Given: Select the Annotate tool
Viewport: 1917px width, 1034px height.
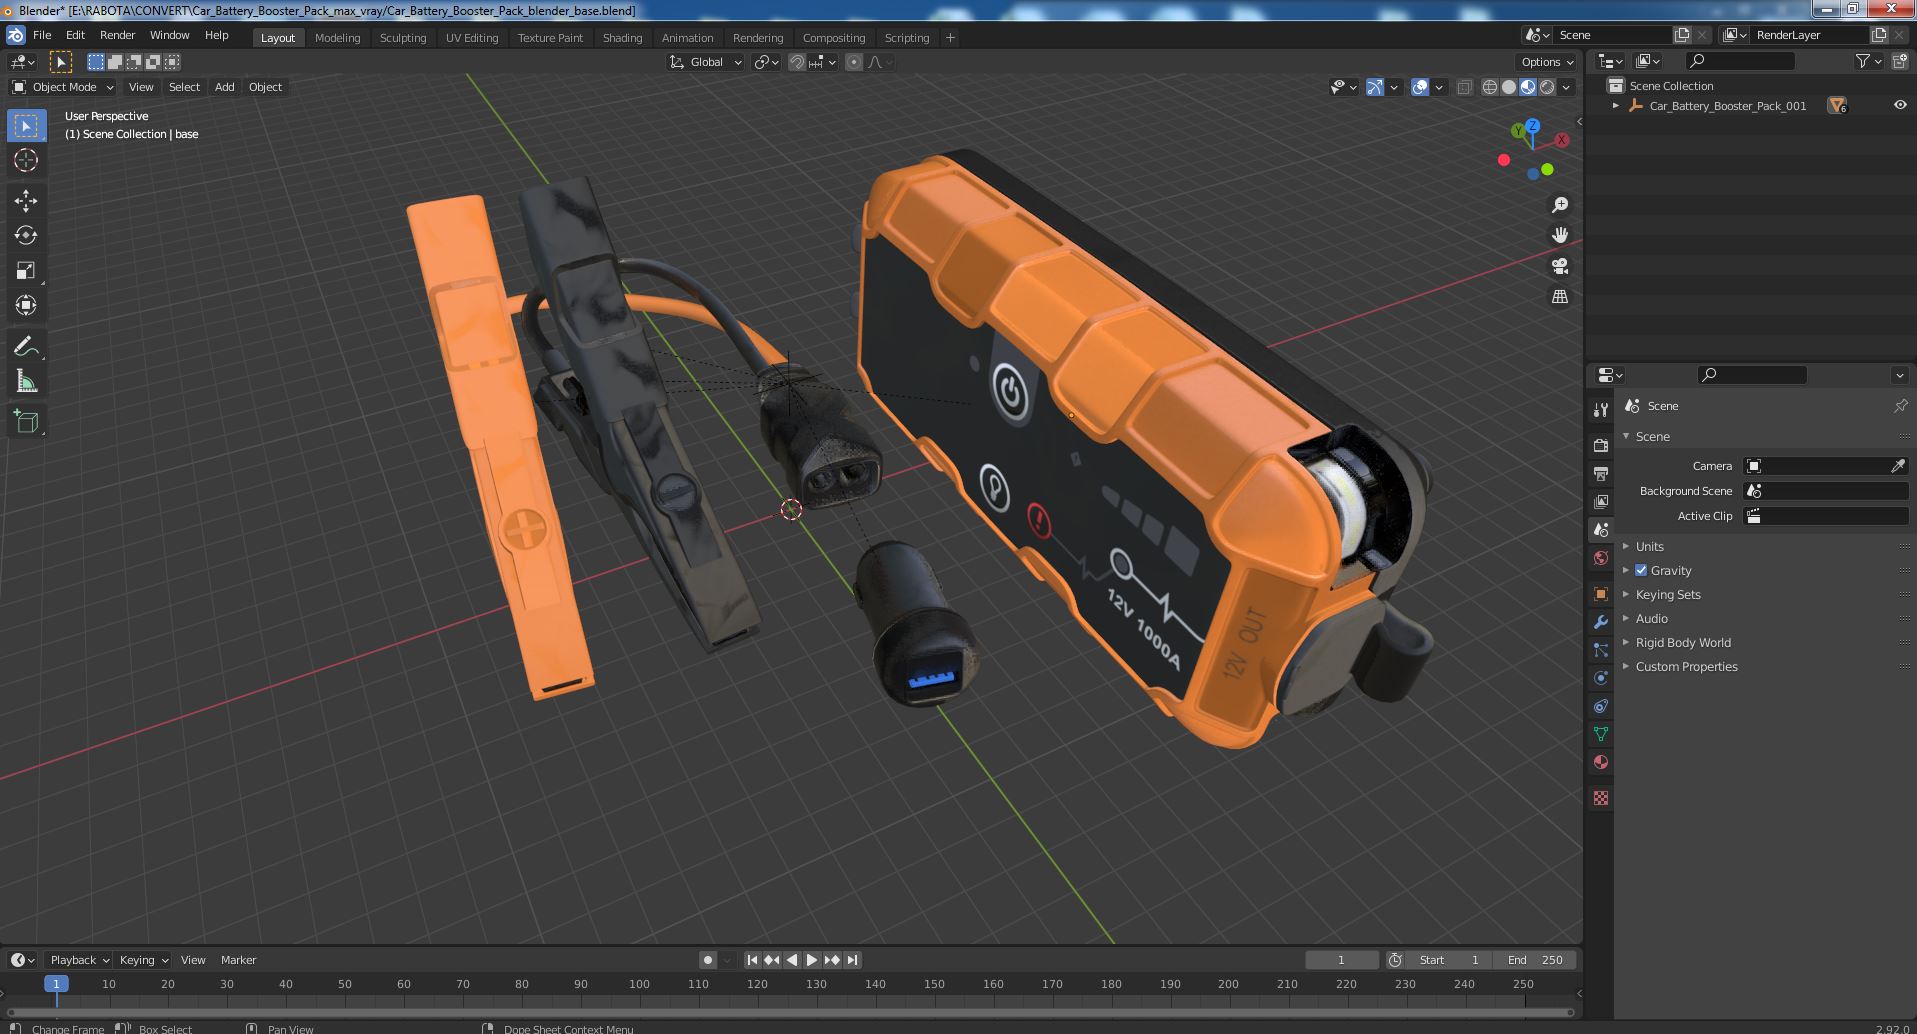Looking at the screenshot, I should tap(26, 346).
